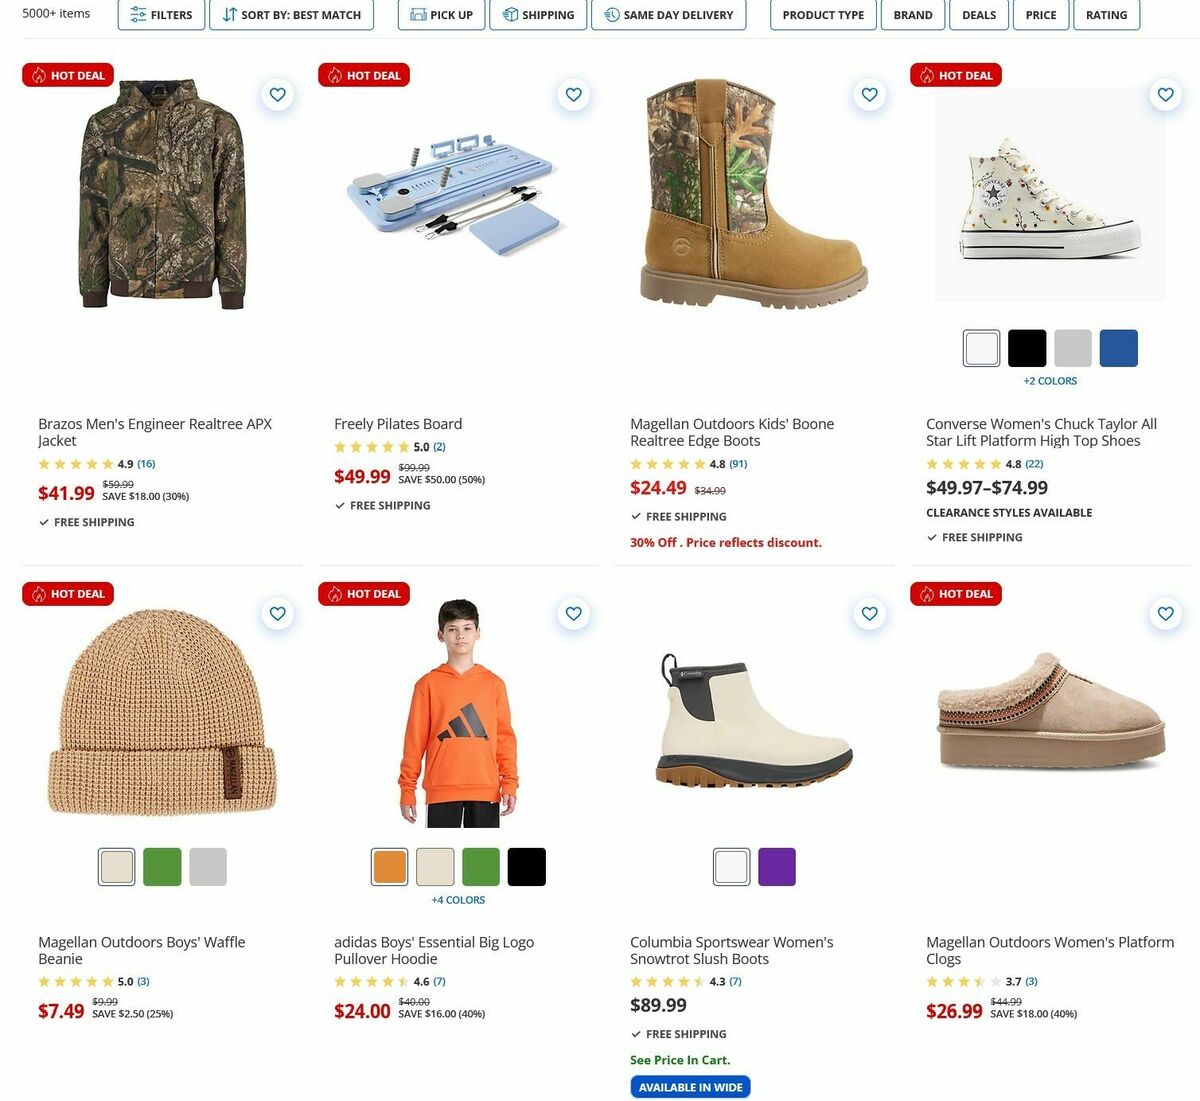Screen dimensions: 1200x1101
Task: Open the Deals filter menu
Action: pyautogui.click(x=979, y=15)
